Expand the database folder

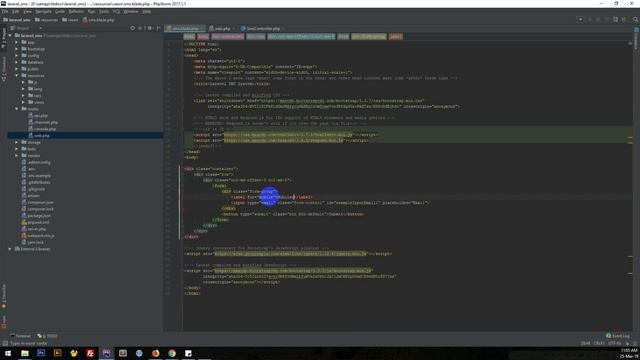pos(17,62)
